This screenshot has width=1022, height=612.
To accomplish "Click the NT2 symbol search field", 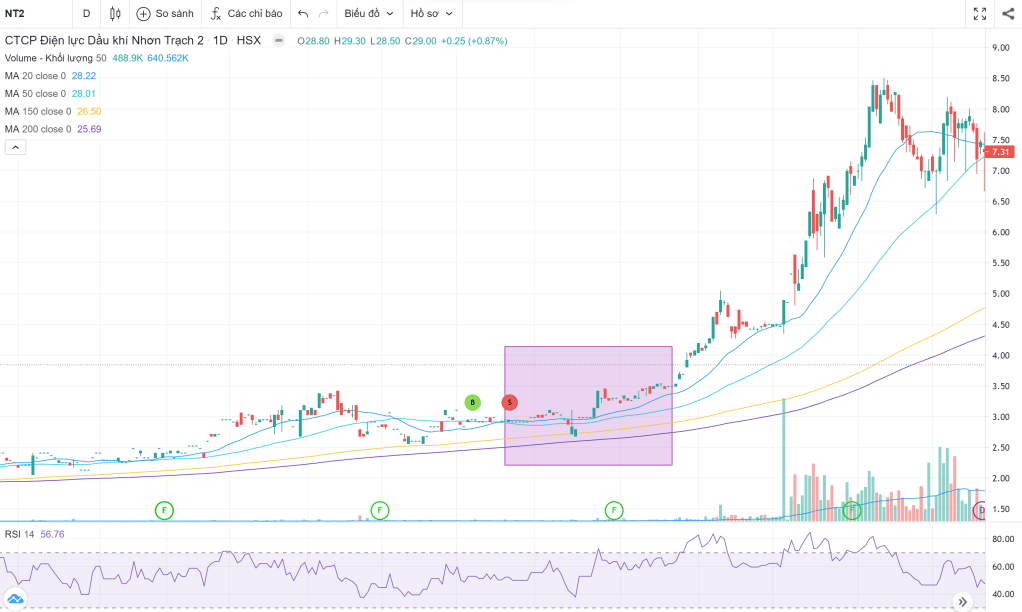I will (30, 14).
